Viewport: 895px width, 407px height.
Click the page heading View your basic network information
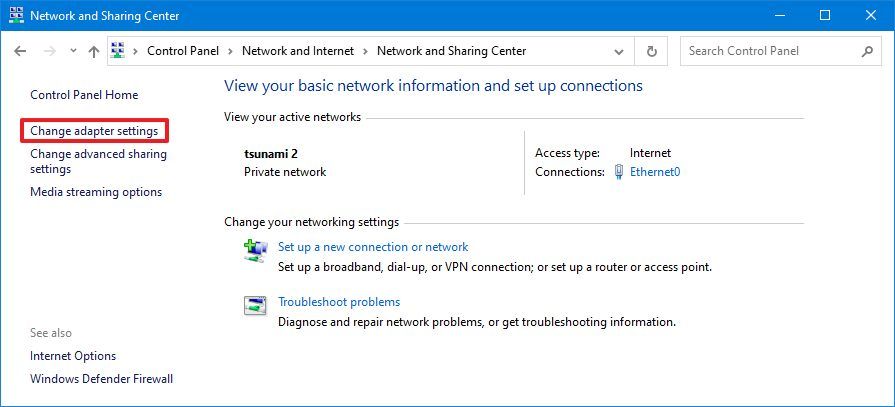433,86
